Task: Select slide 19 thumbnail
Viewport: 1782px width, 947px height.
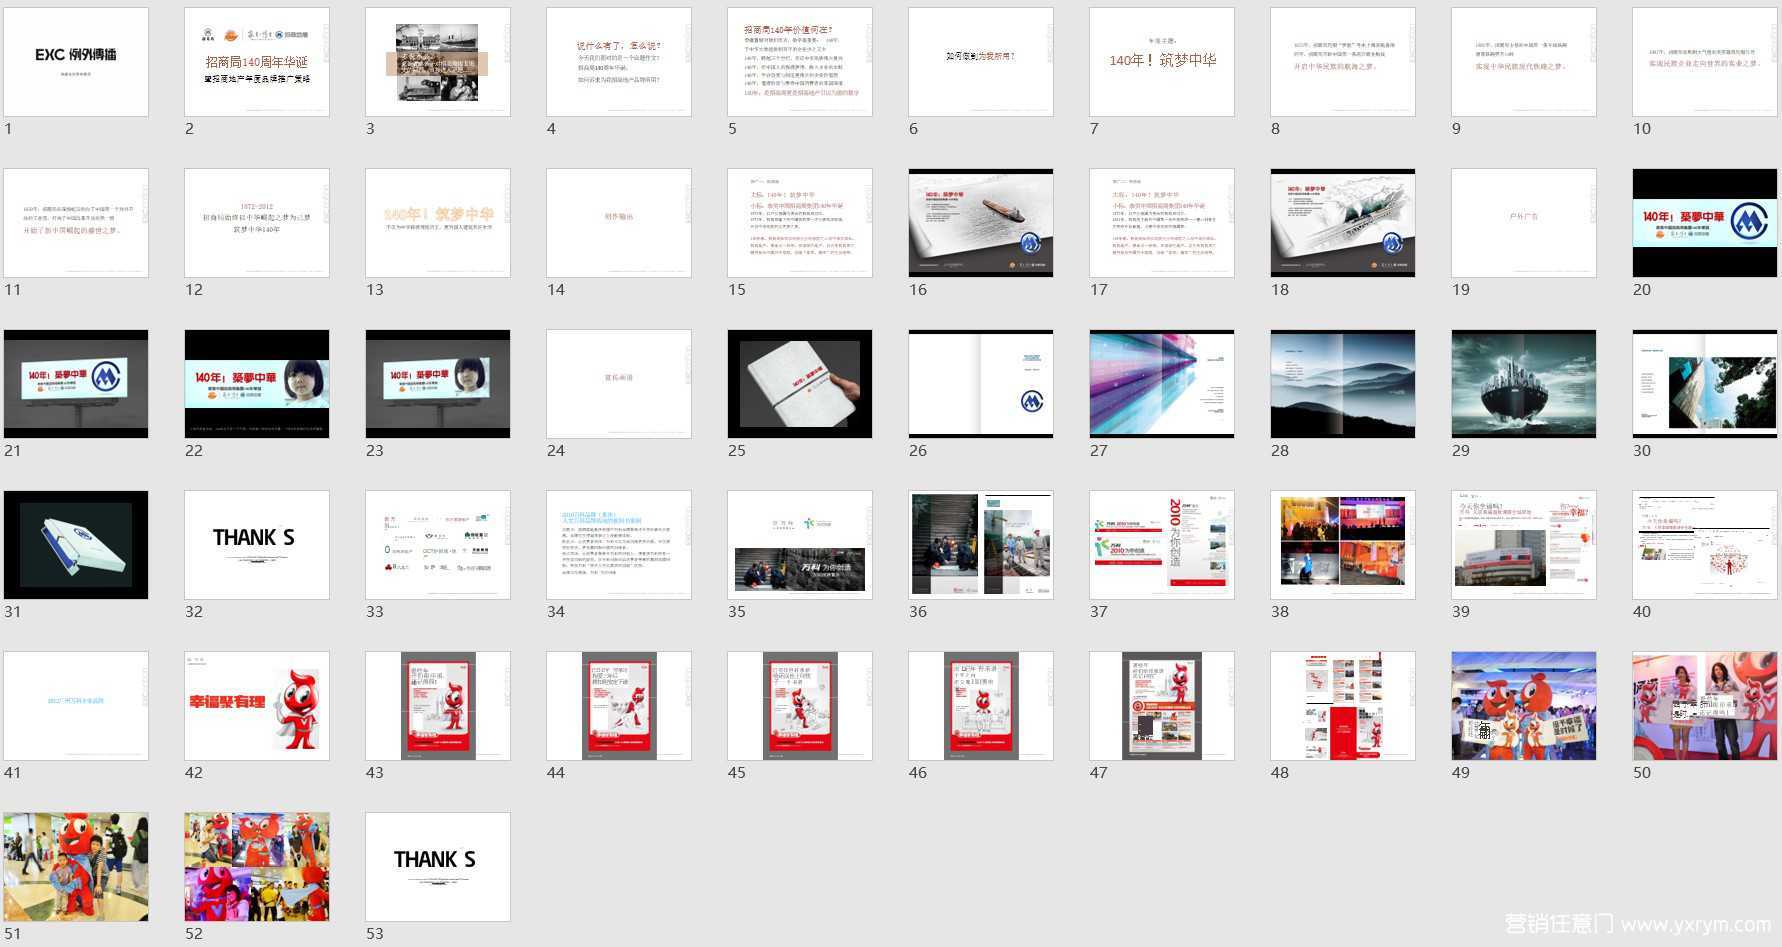Action: 1524,223
